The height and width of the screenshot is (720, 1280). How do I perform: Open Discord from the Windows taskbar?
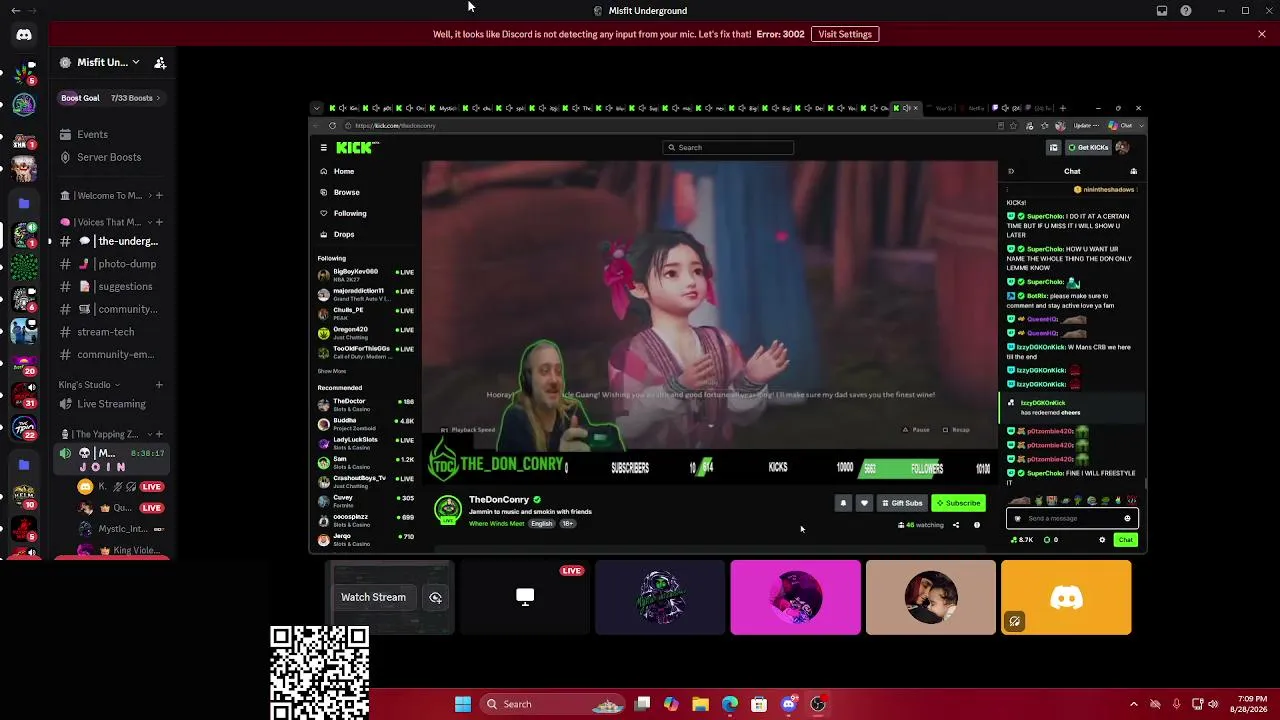(788, 704)
